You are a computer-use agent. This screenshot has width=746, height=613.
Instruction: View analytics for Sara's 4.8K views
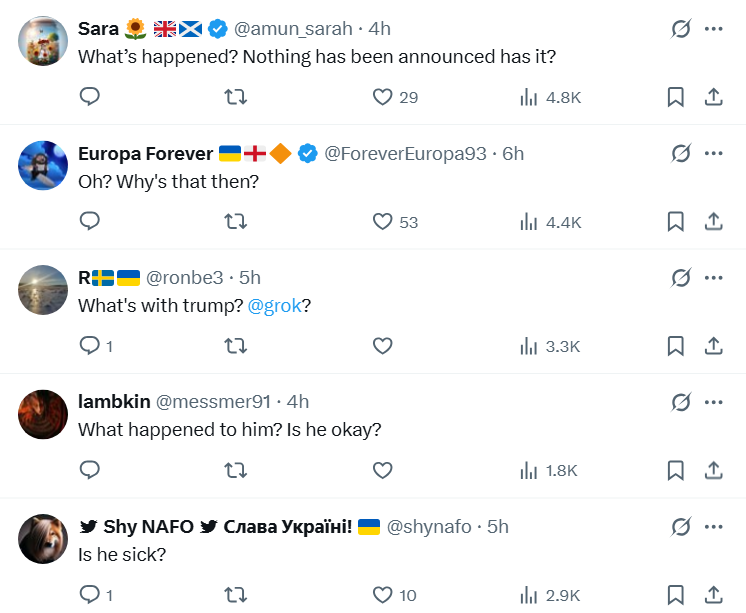click(x=550, y=97)
